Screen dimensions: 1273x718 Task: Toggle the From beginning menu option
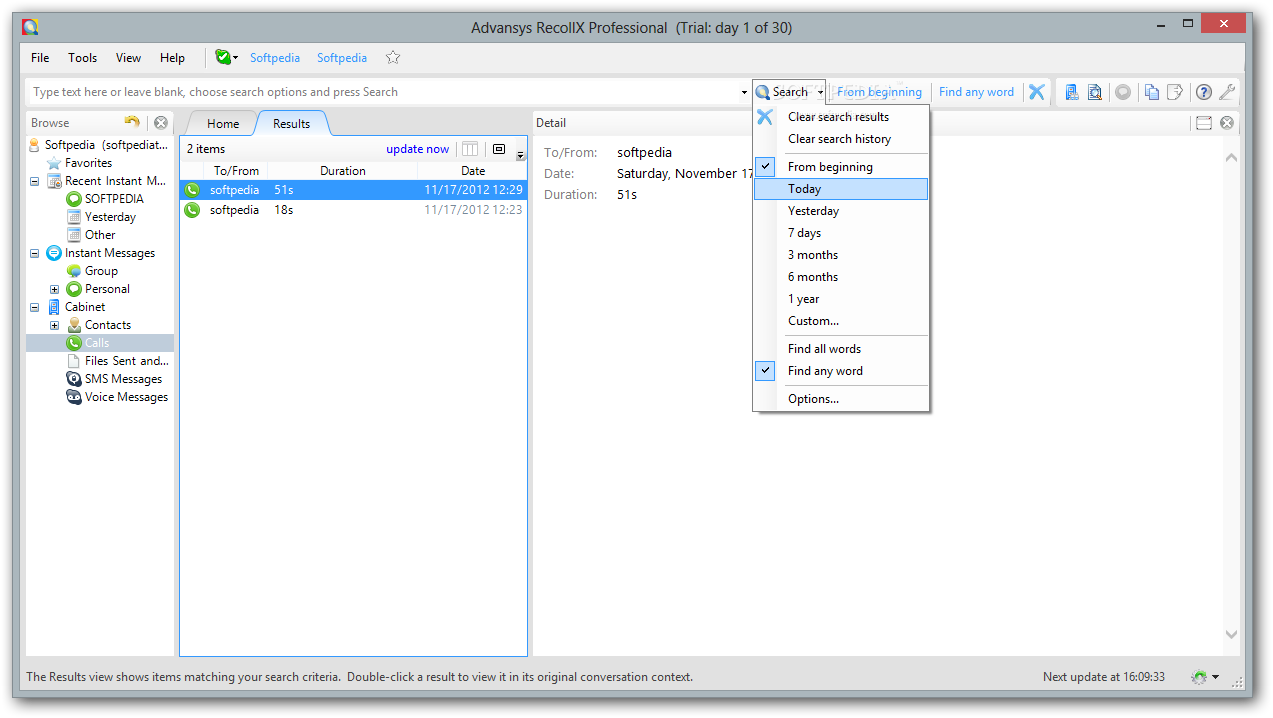(x=841, y=167)
